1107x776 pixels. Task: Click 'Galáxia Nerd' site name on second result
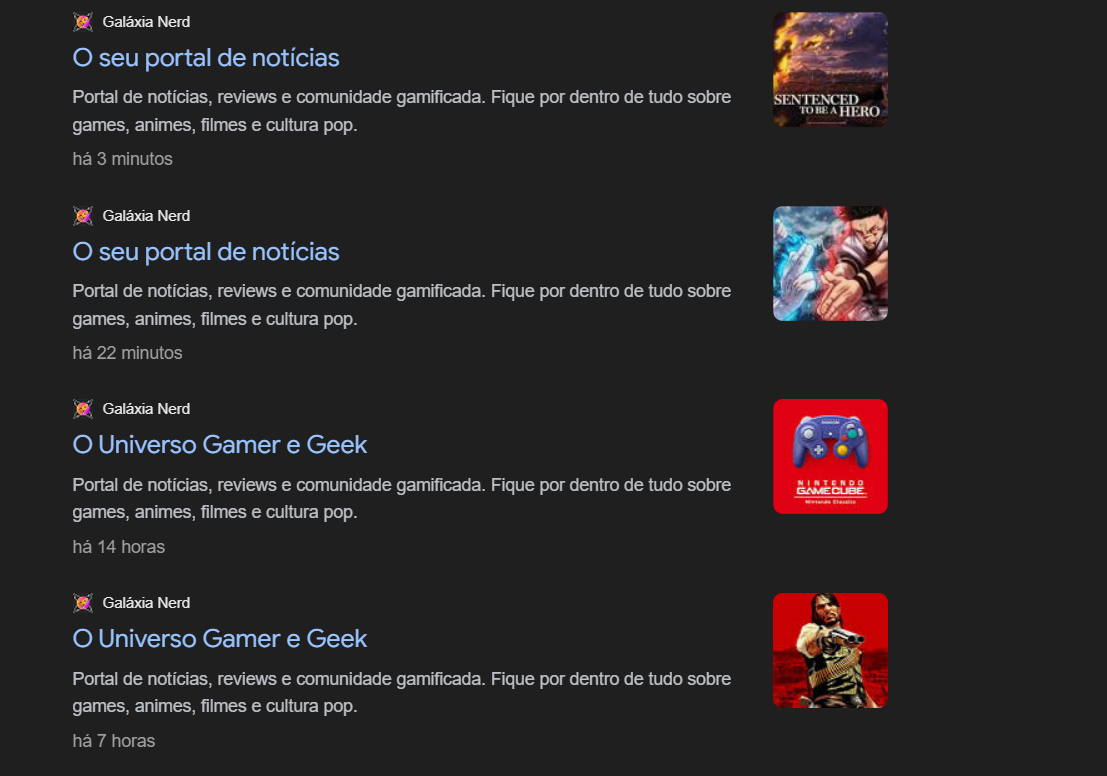[146, 216]
